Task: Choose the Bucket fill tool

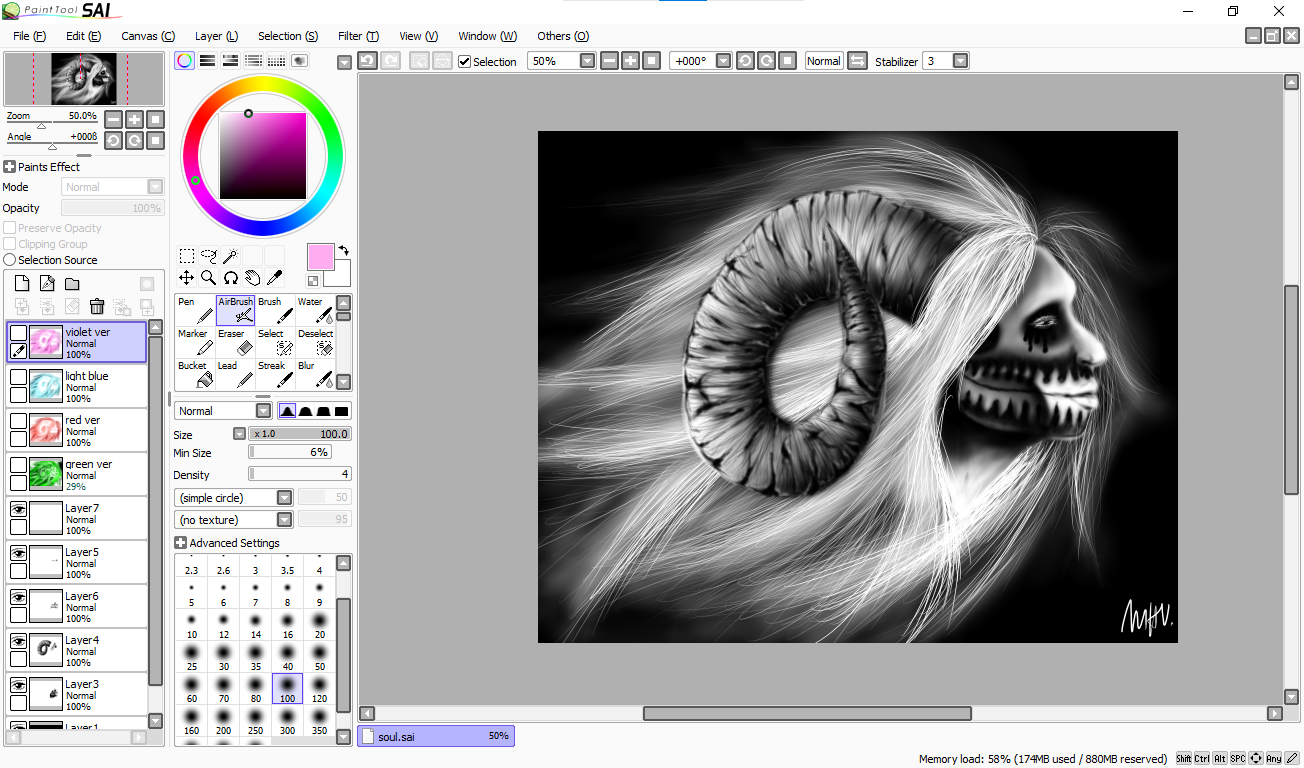Action: pyautogui.click(x=195, y=374)
